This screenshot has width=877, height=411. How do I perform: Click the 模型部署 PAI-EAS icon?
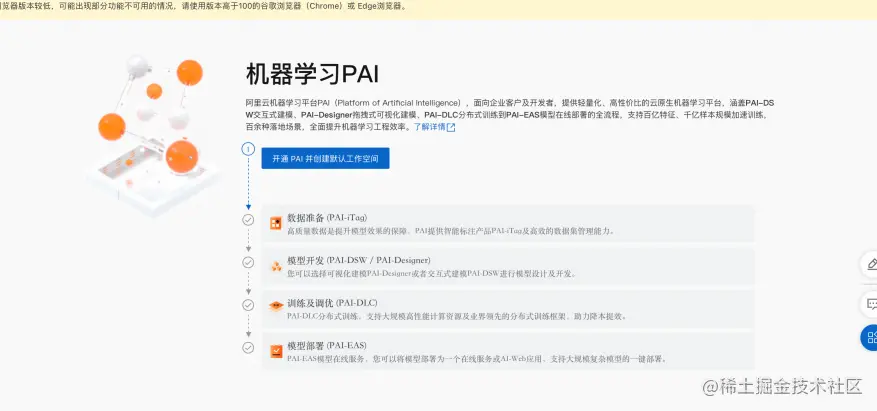point(276,351)
